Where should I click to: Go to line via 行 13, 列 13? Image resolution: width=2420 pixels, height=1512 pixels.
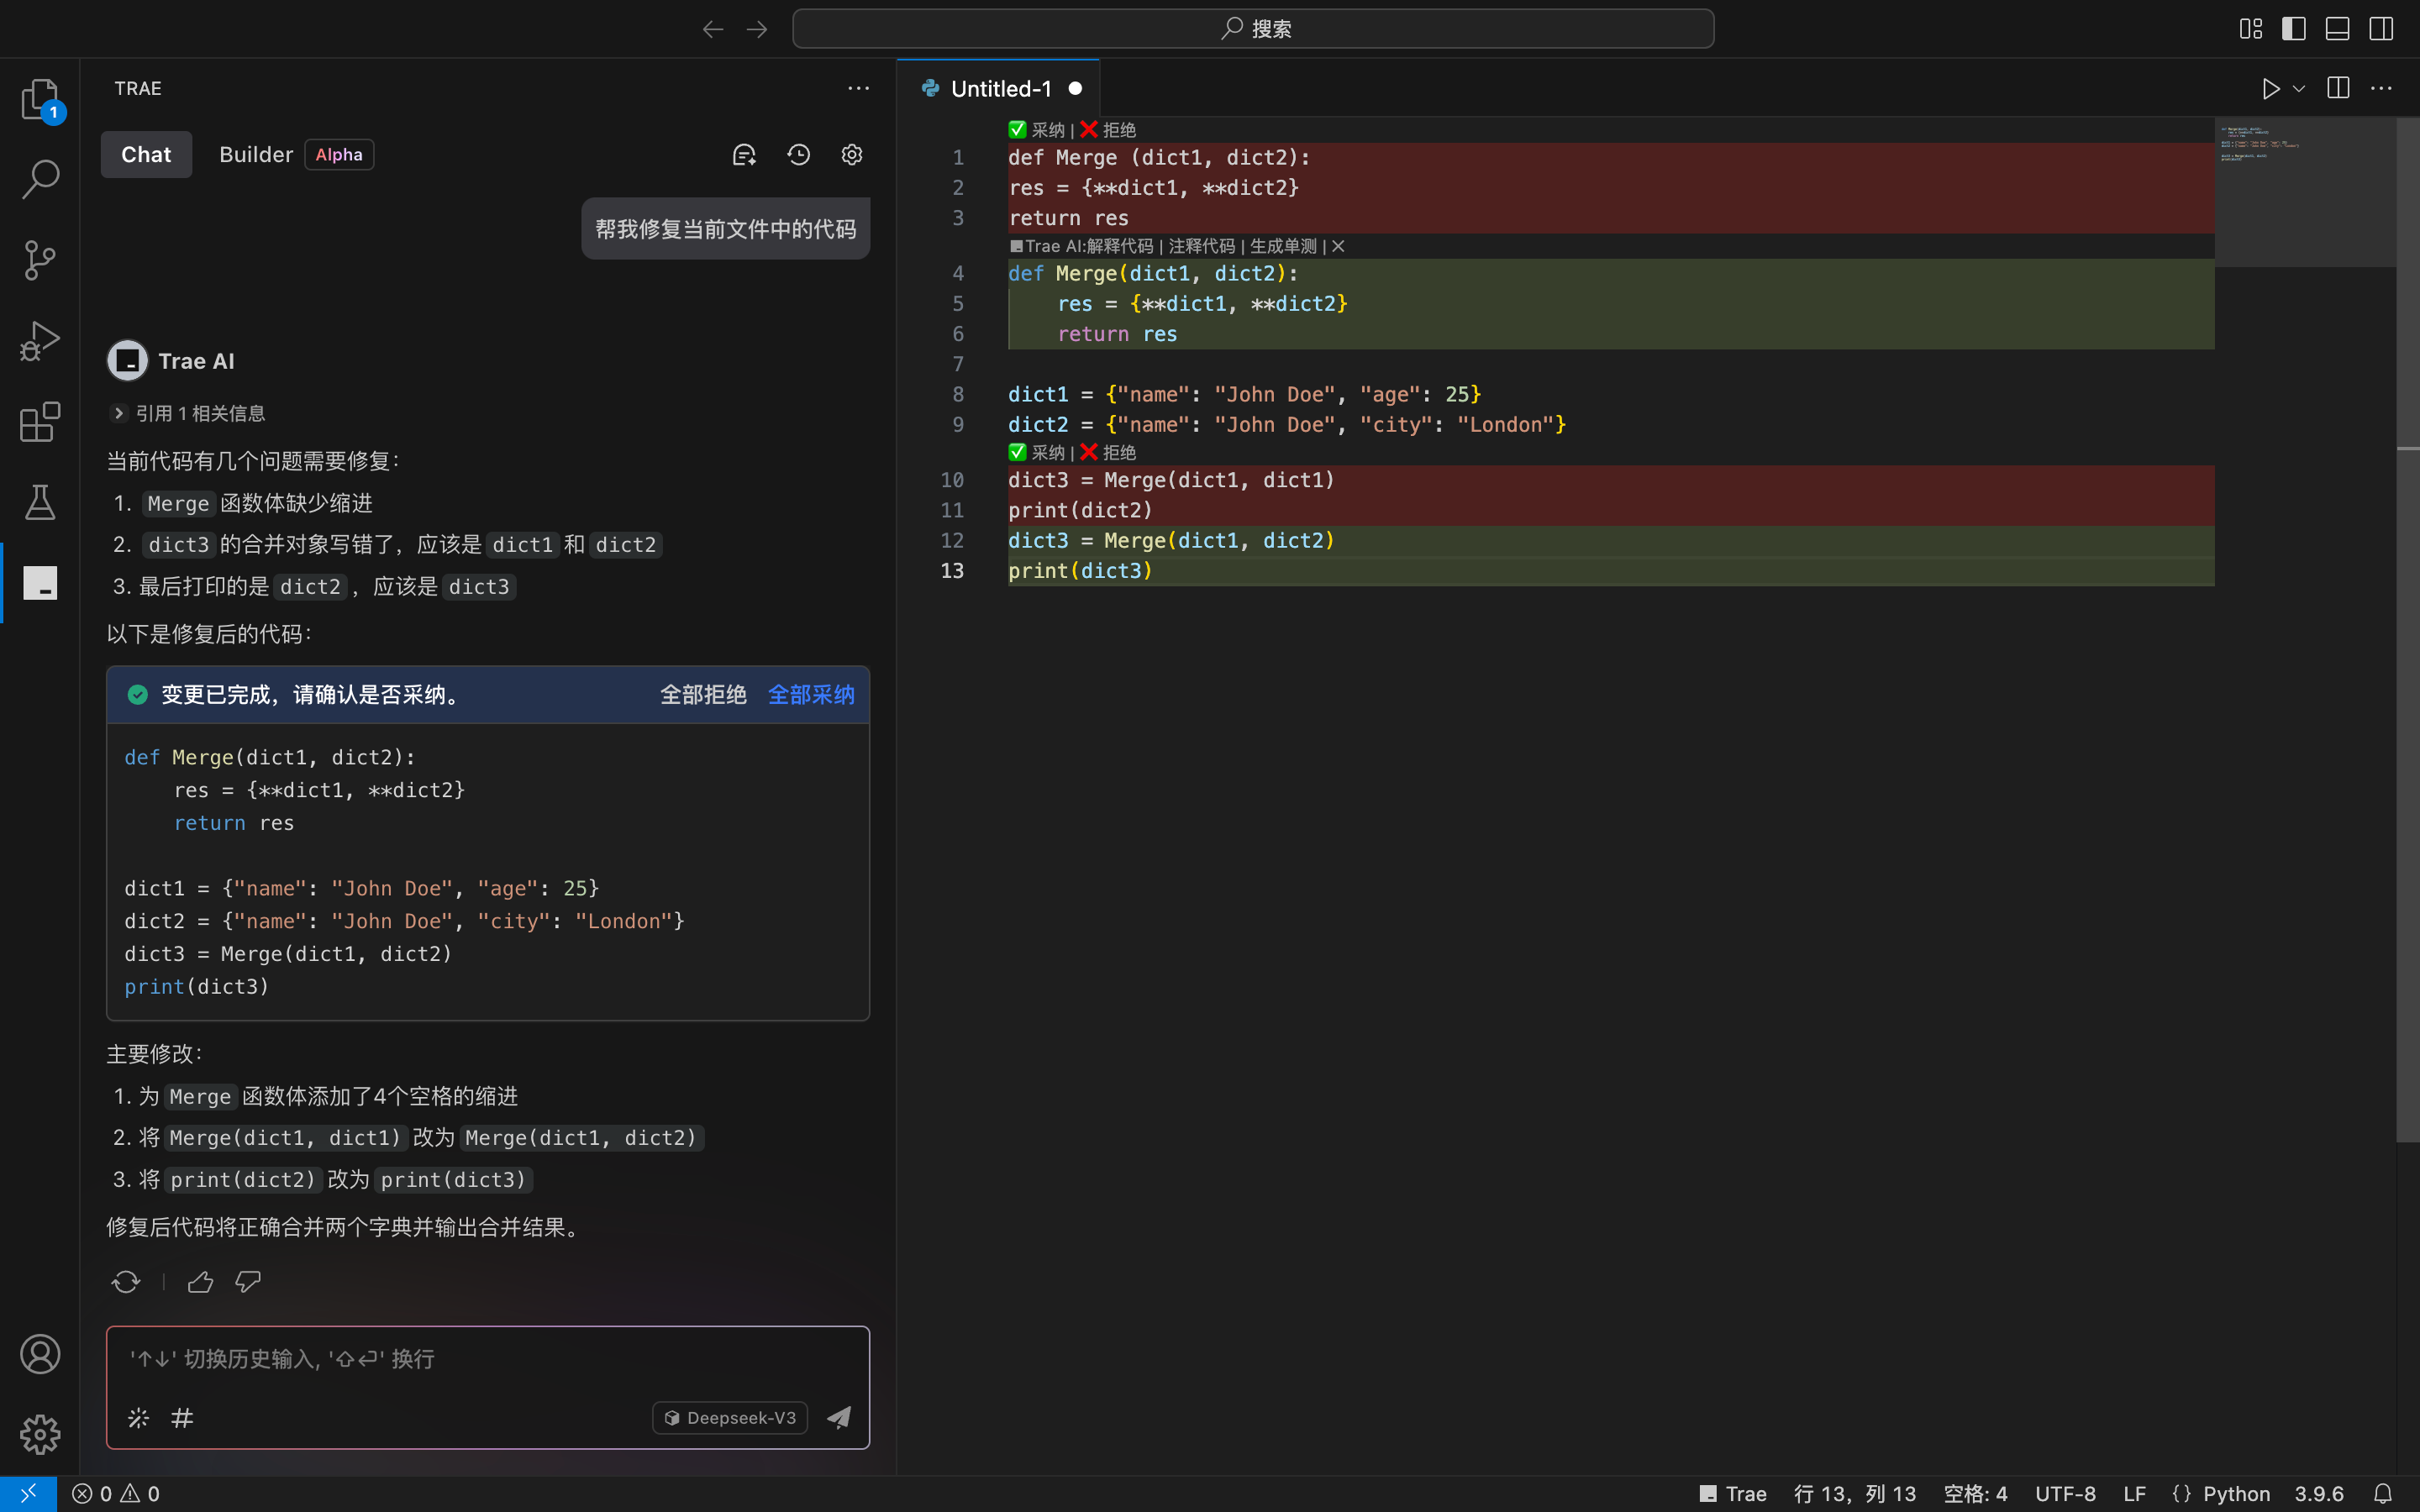click(x=1854, y=1493)
